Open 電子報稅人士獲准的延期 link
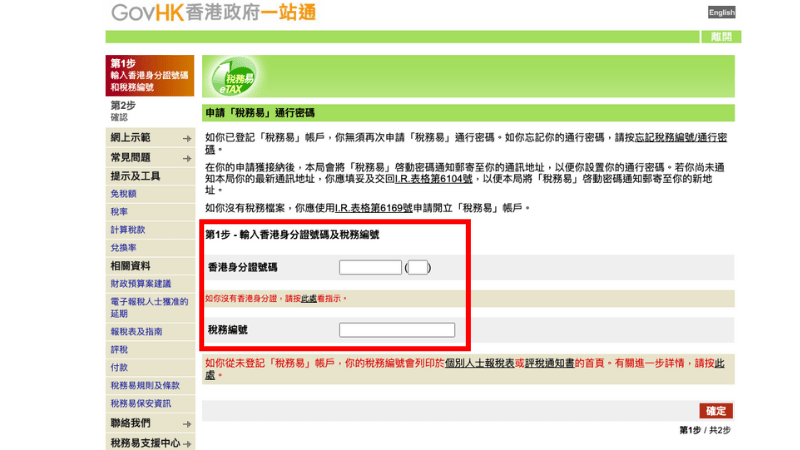The image size is (800, 450). coord(149,308)
